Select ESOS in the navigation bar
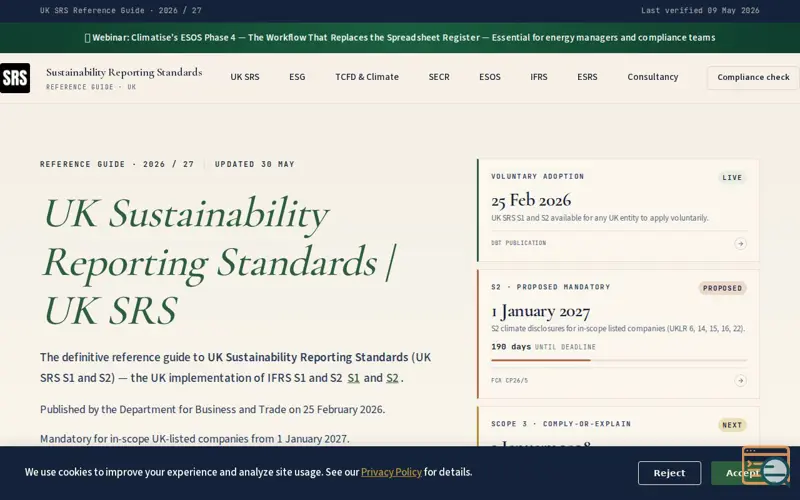This screenshot has height=500, width=800. pos(490,77)
